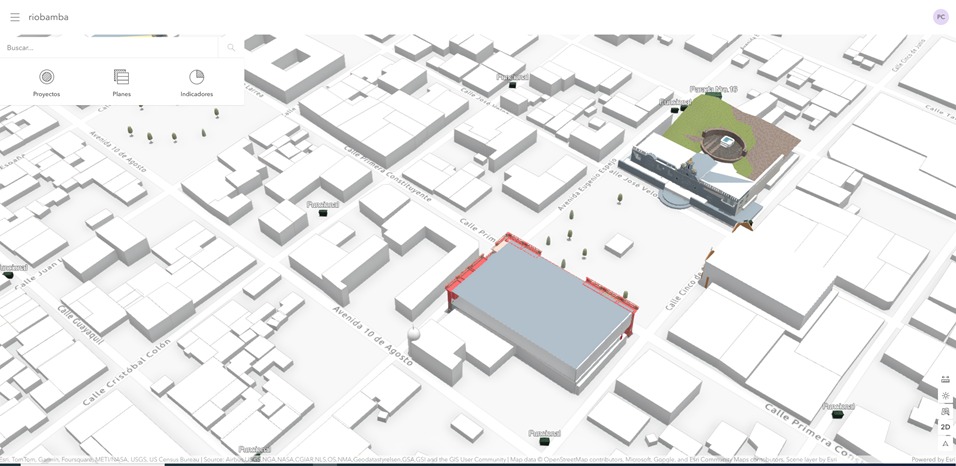The image size is (956, 466).
Task: Switch the view to 2D
Action: click(945, 427)
